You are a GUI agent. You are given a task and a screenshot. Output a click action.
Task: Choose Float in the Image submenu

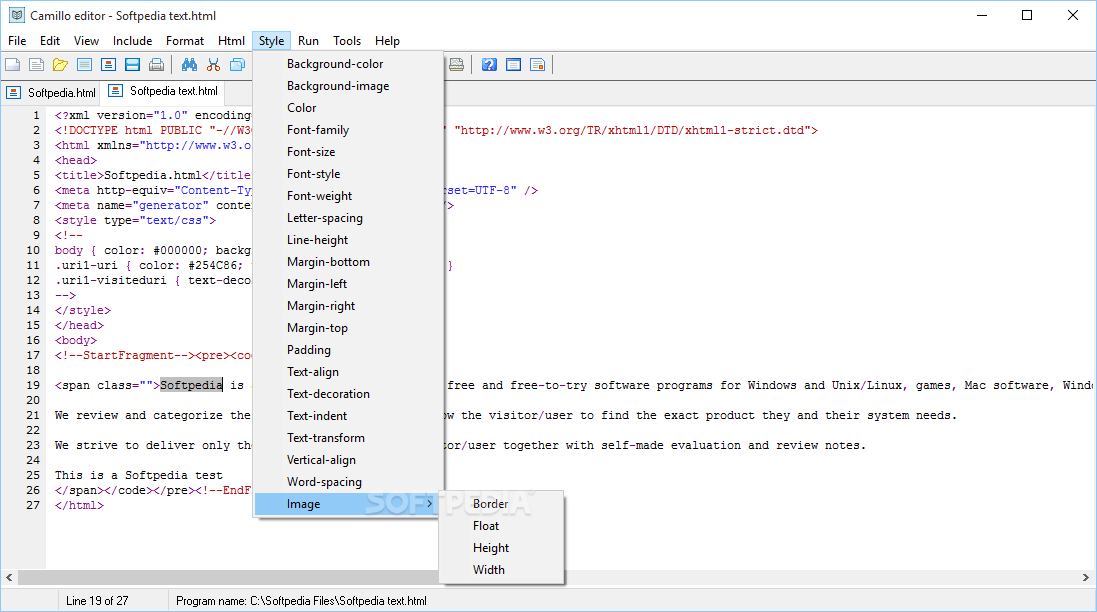(502, 526)
